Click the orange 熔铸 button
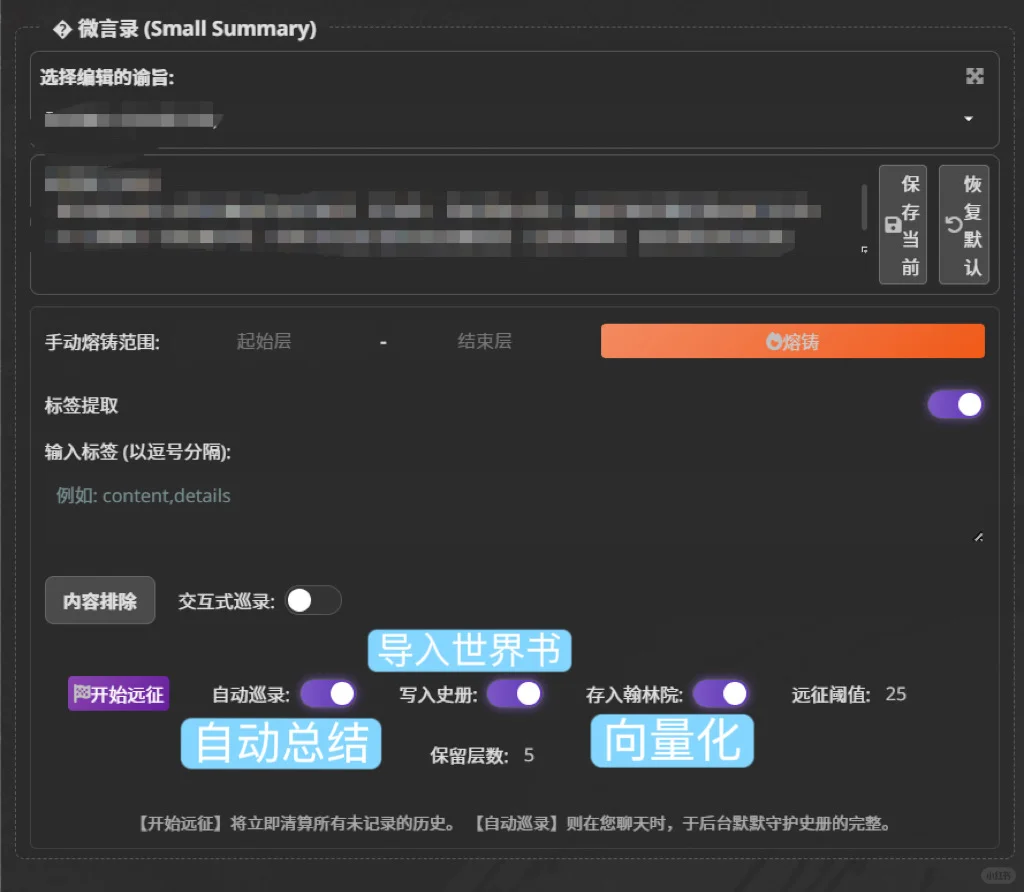This screenshot has width=1024, height=892. (792, 341)
